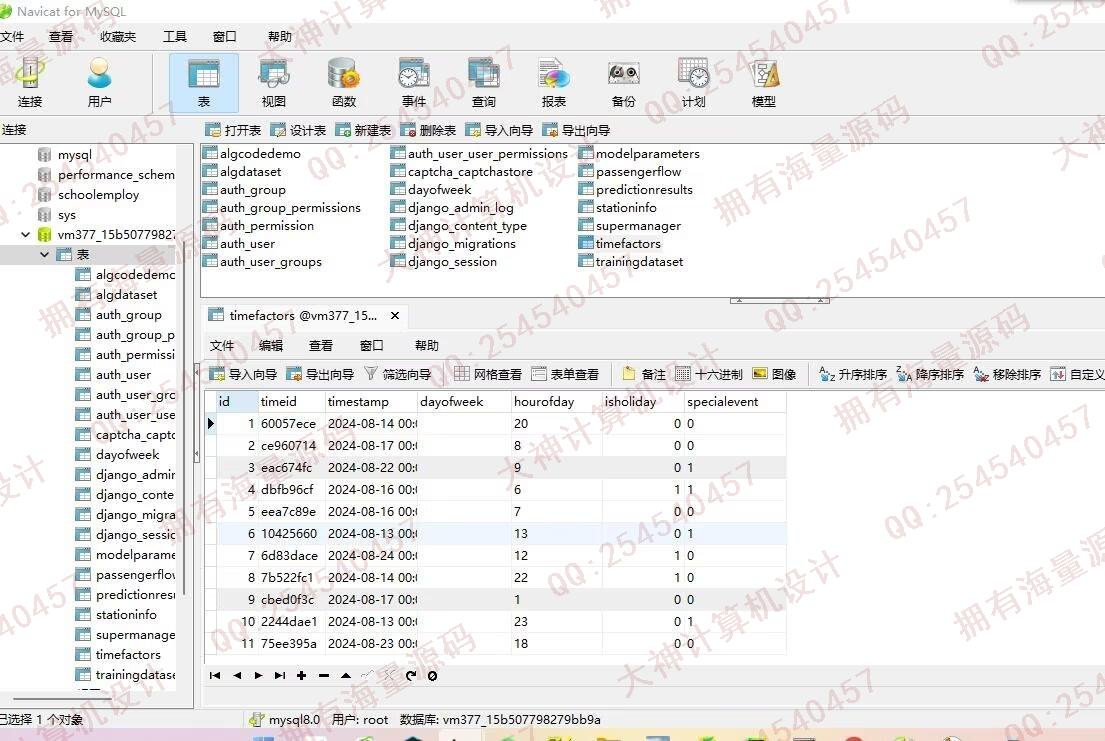
Task: Toggle the 十六进制 hex view
Action: pyautogui.click(x=709, y=374)
